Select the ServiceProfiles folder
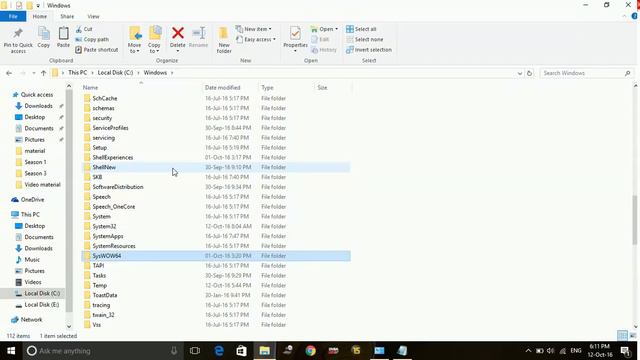The image size is (640, 360). click(216, 128)
